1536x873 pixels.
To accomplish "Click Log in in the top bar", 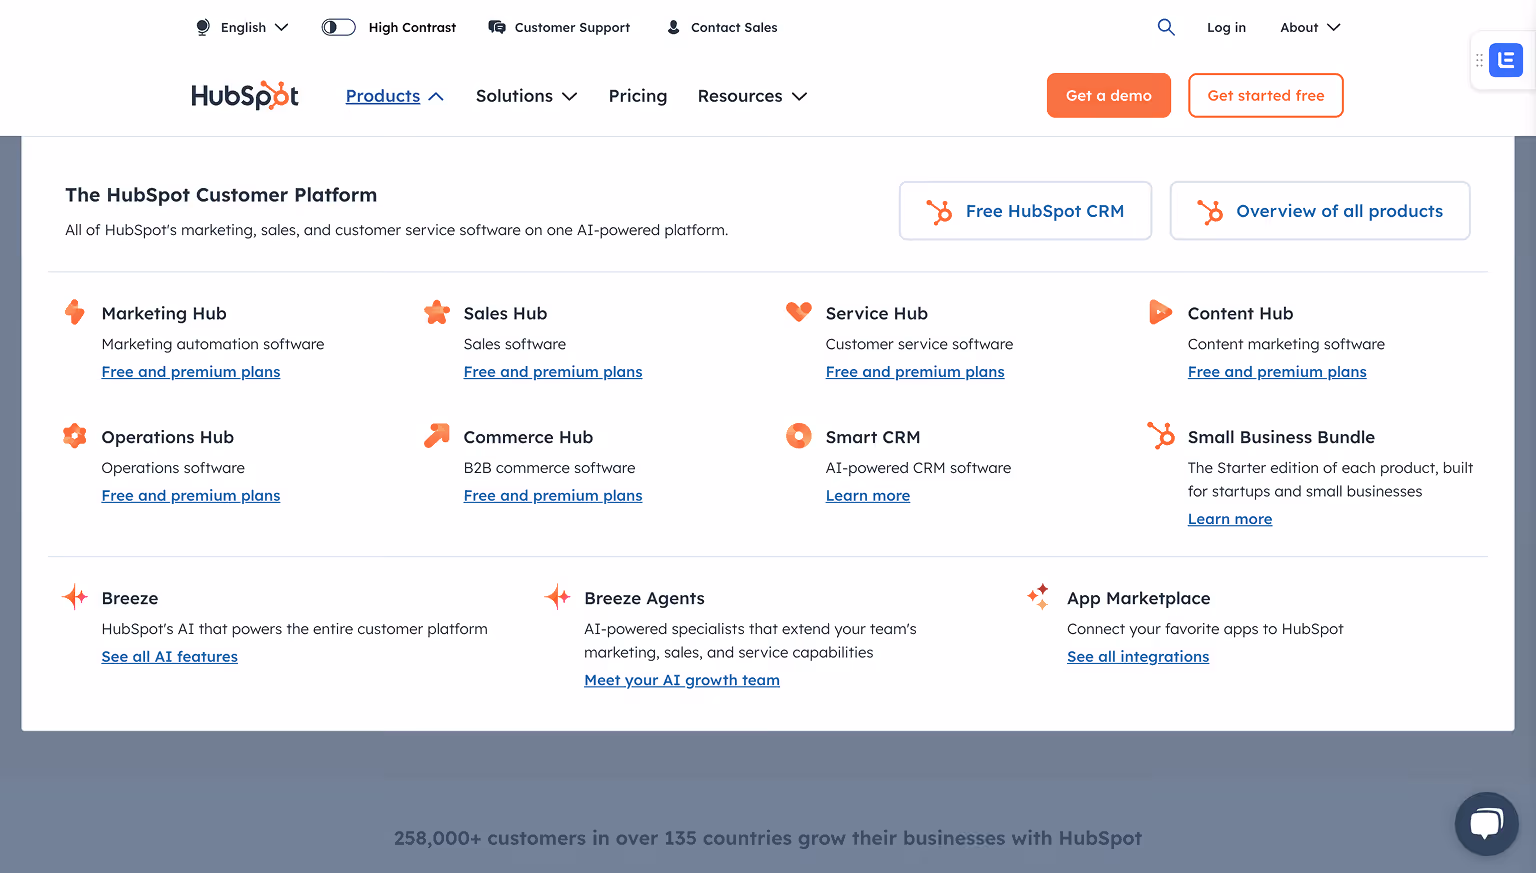I will point(1227,27).
